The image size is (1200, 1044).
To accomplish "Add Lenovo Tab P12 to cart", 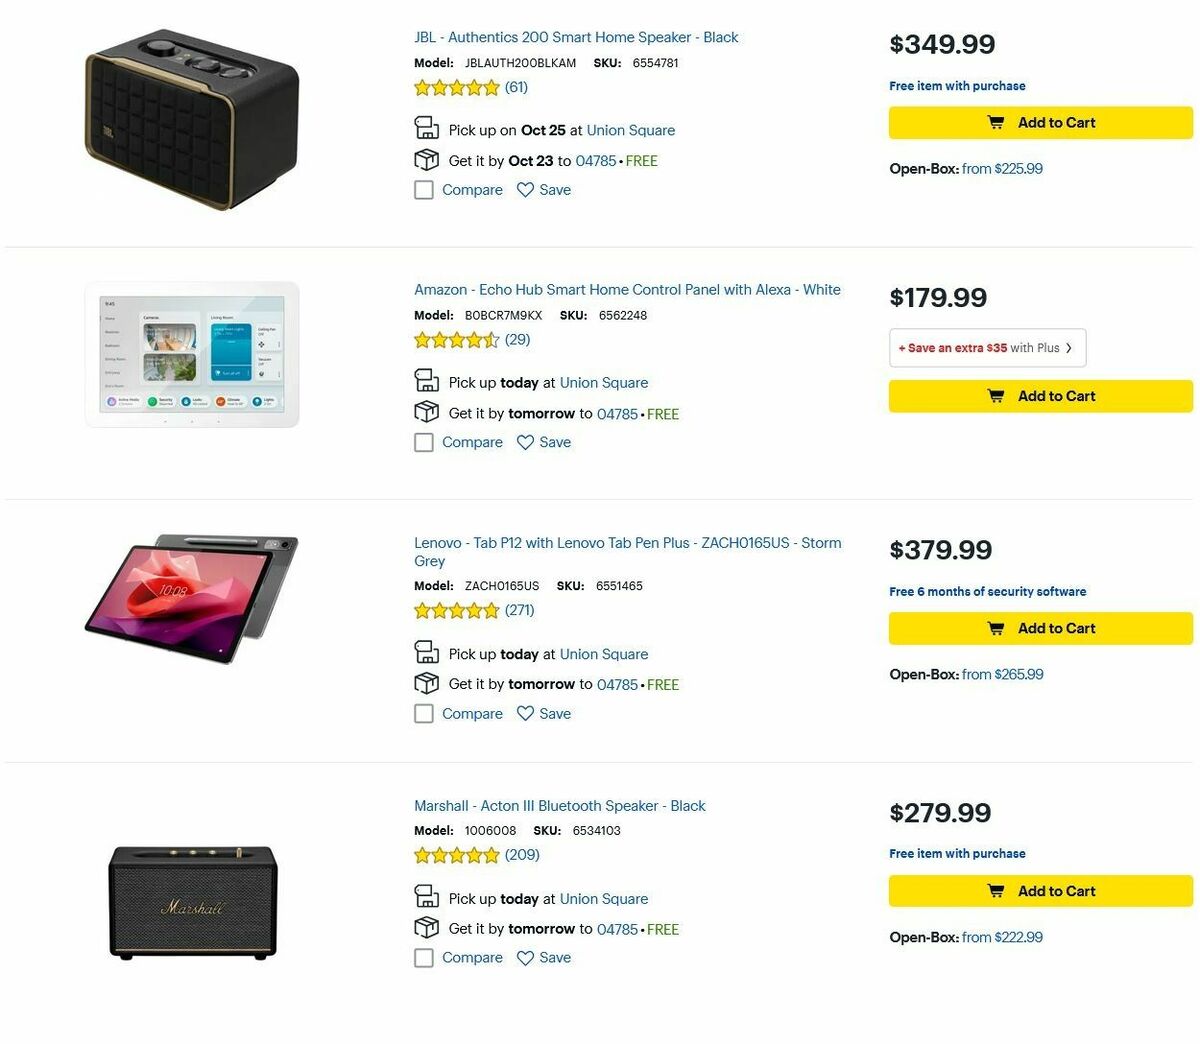I will point(1040,628).
